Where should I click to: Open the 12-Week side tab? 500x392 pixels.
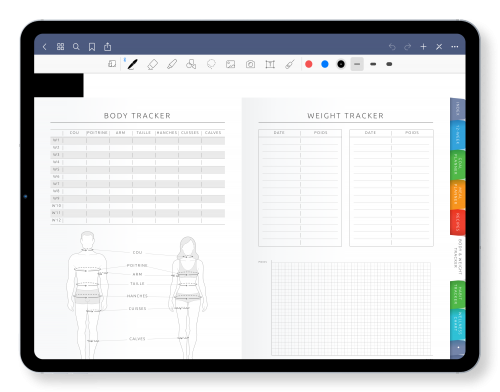pos(457,135)
